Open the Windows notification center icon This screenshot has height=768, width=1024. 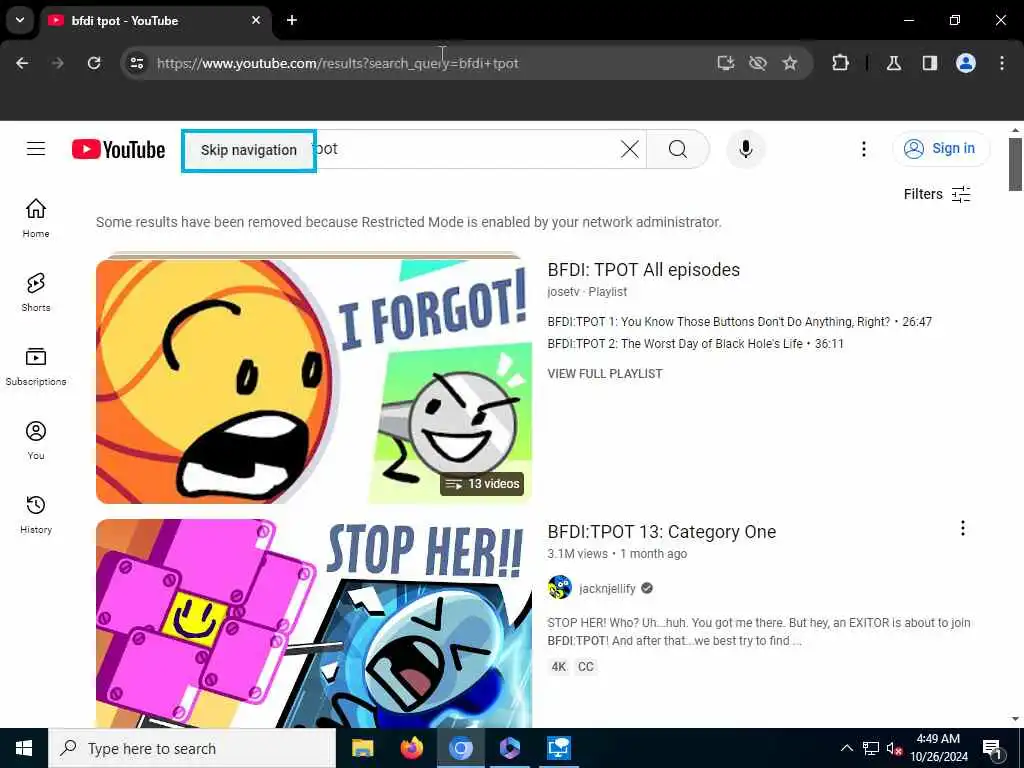coord(993,750)
